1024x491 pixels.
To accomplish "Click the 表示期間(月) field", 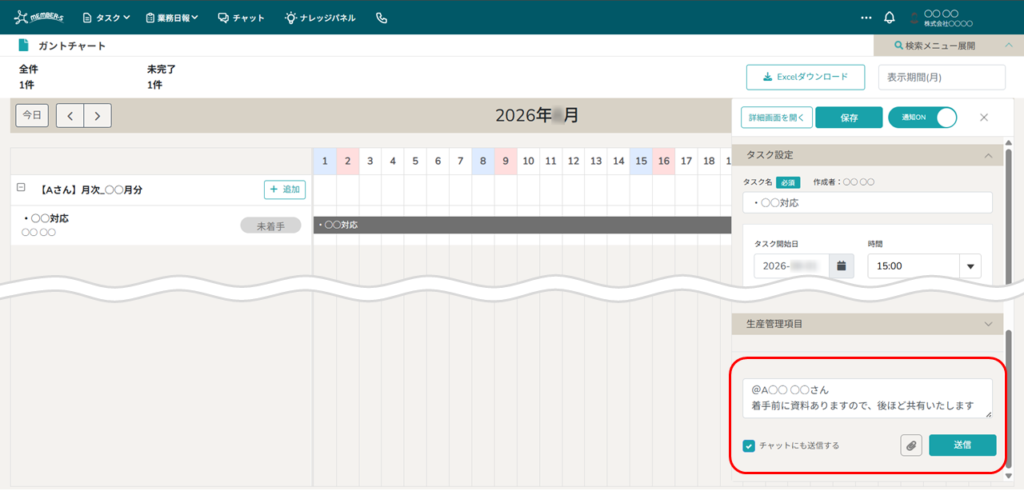I will pos(941,77).
